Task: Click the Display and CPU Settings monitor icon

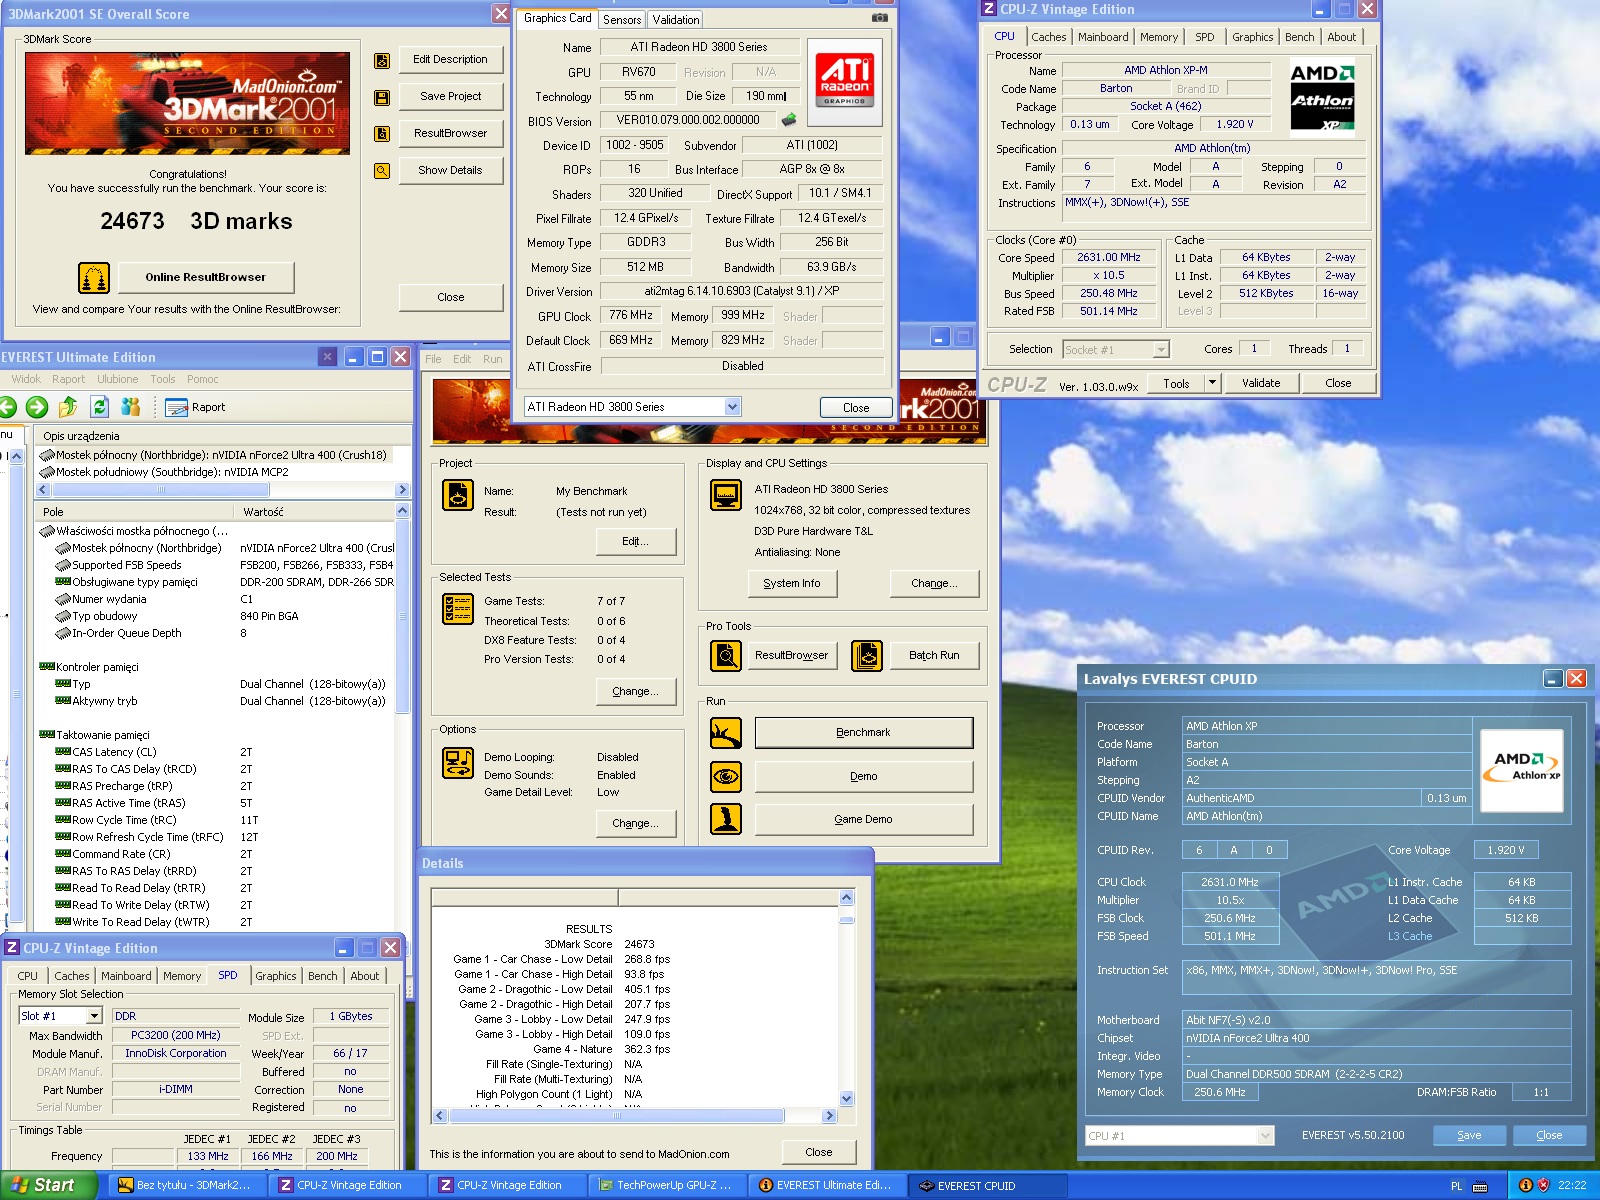Action: click(x=726, y=495)
